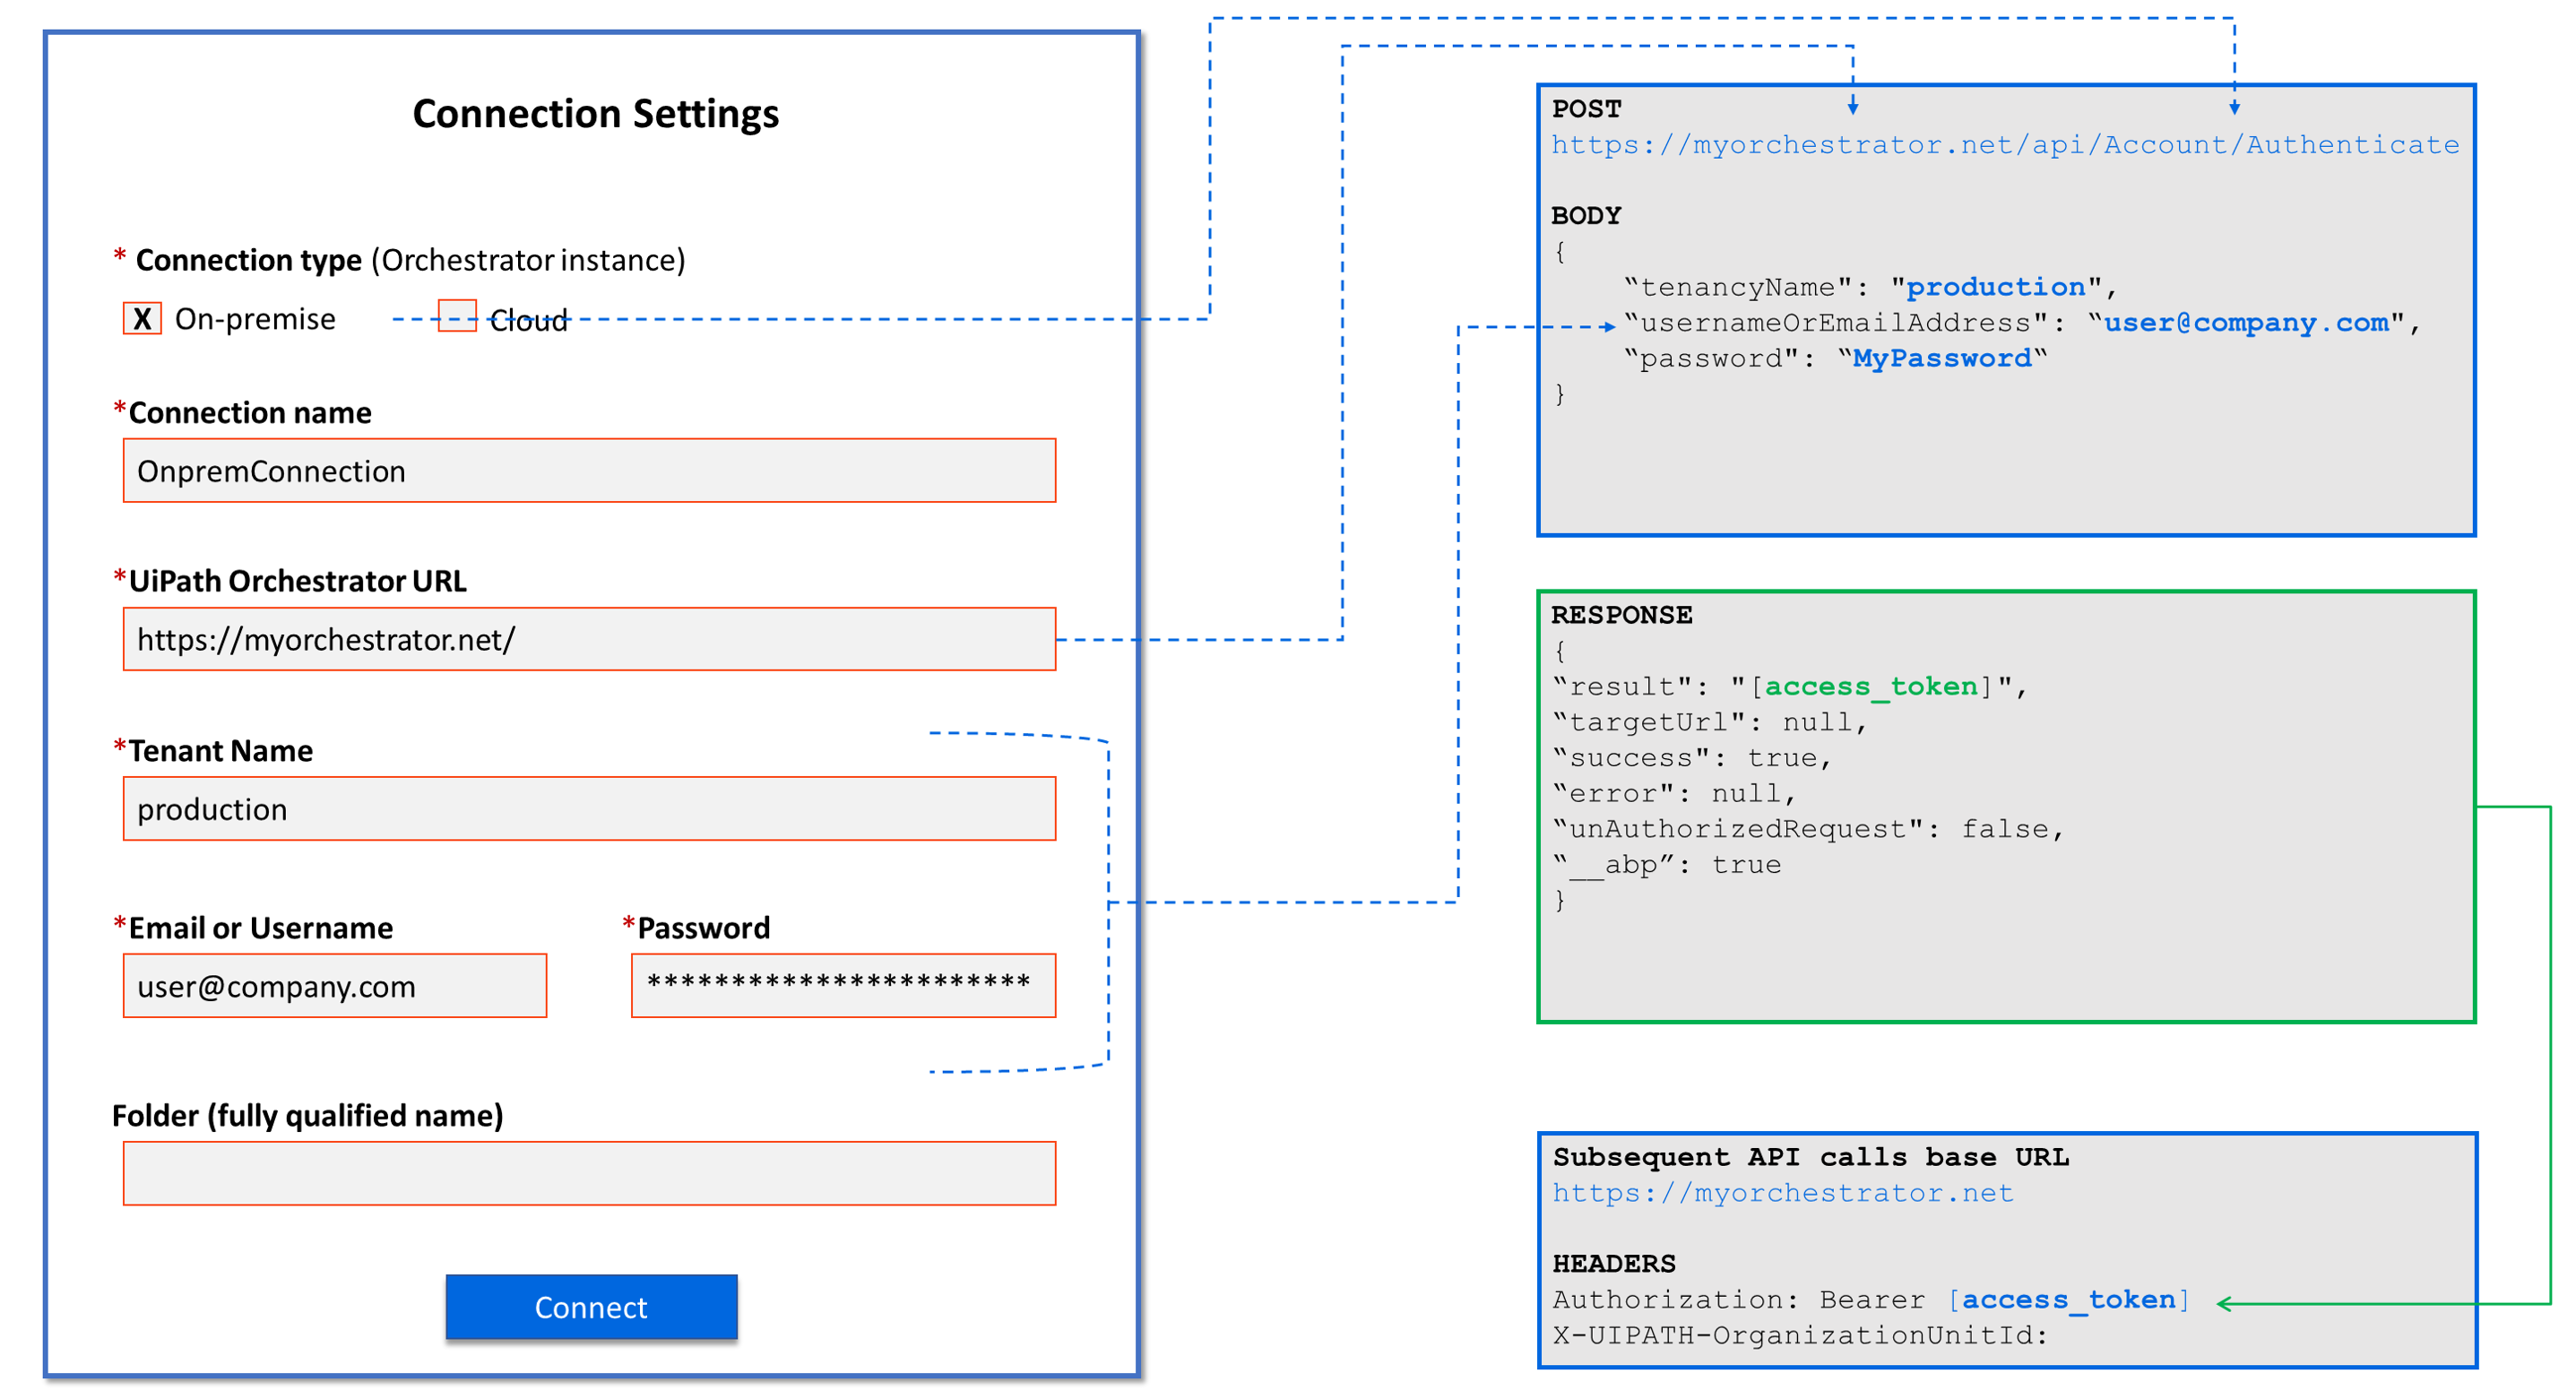This screenshot has height=1399, width=2576.
Task: Click access_token in the RESPONSE result
Action: 1871,687
